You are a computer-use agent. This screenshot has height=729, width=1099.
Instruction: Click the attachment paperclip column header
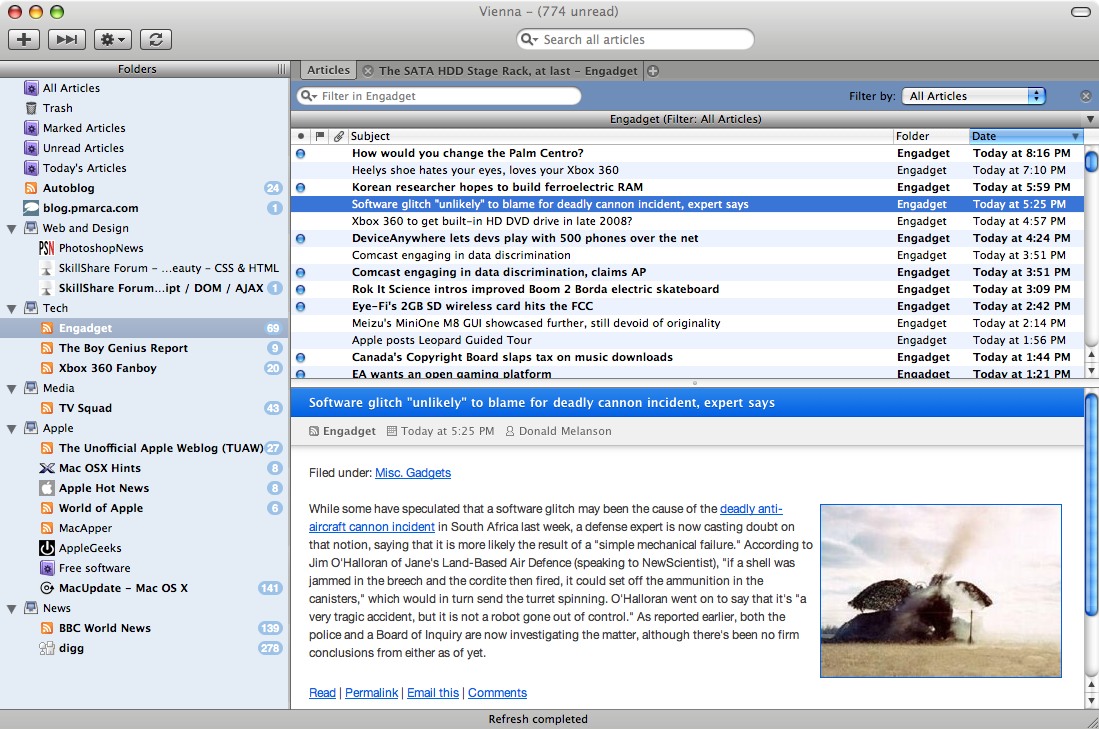pos(339,136)
